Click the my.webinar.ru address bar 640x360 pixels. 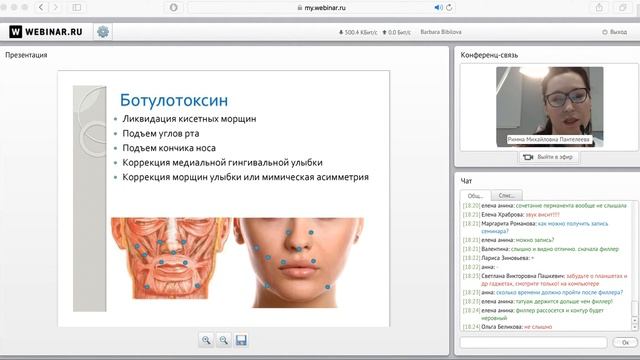click(321, 7)
